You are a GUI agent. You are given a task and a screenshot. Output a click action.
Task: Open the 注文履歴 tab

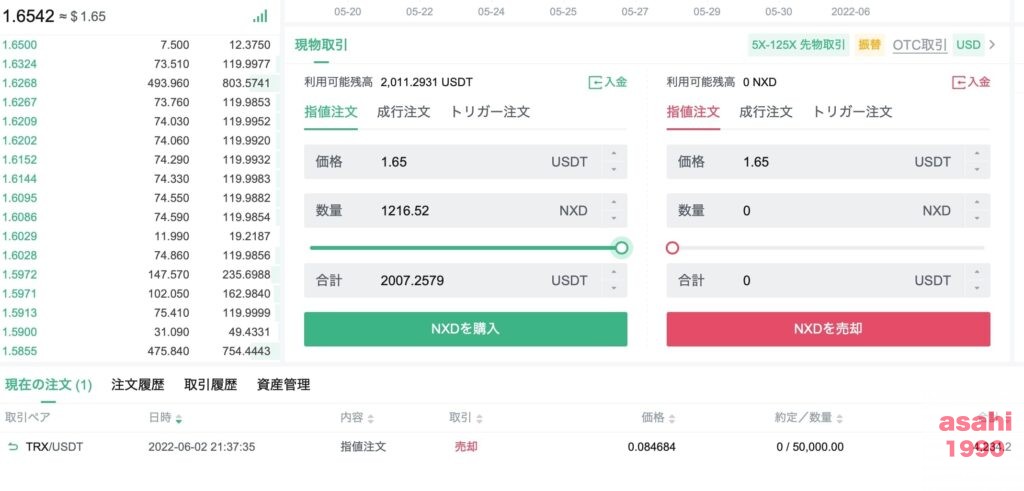pos(138,385)
